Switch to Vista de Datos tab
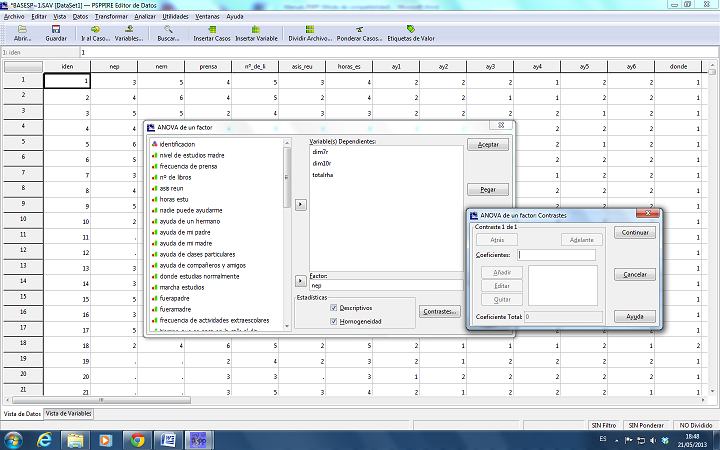The image size is (720, 450). (22, 414)
